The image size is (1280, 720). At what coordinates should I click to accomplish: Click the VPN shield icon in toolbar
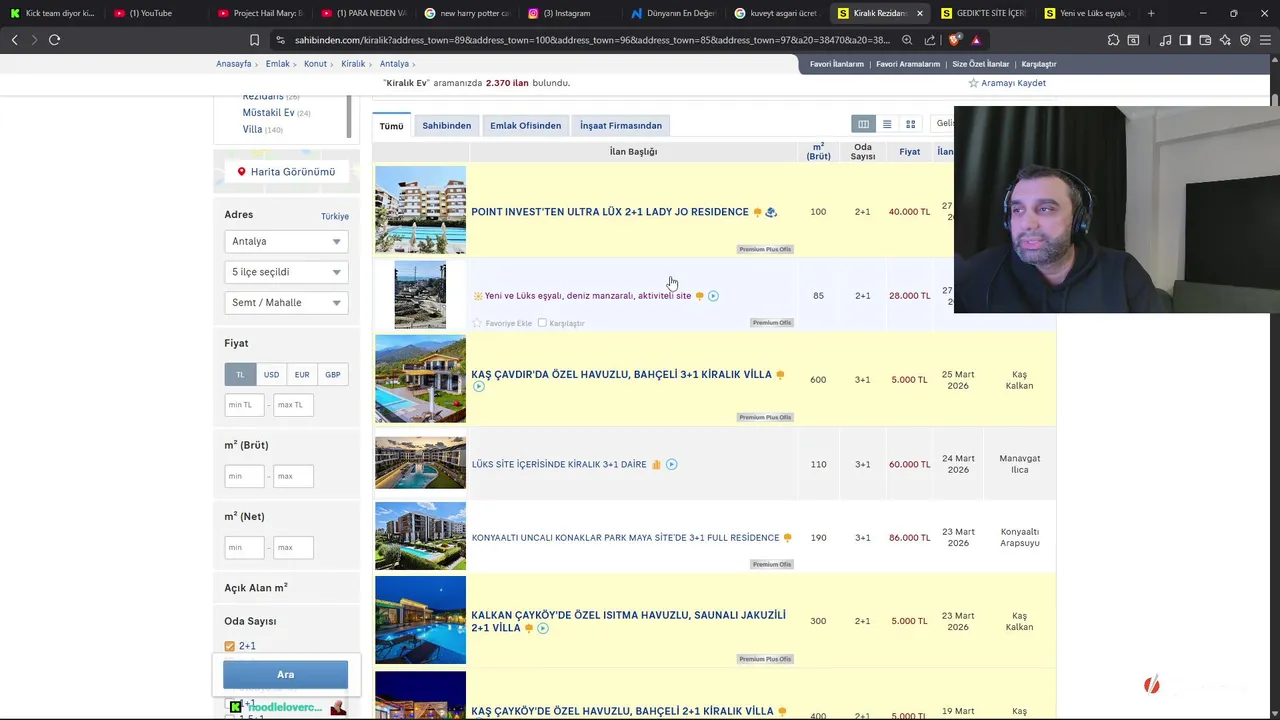tap(1245, 40)
